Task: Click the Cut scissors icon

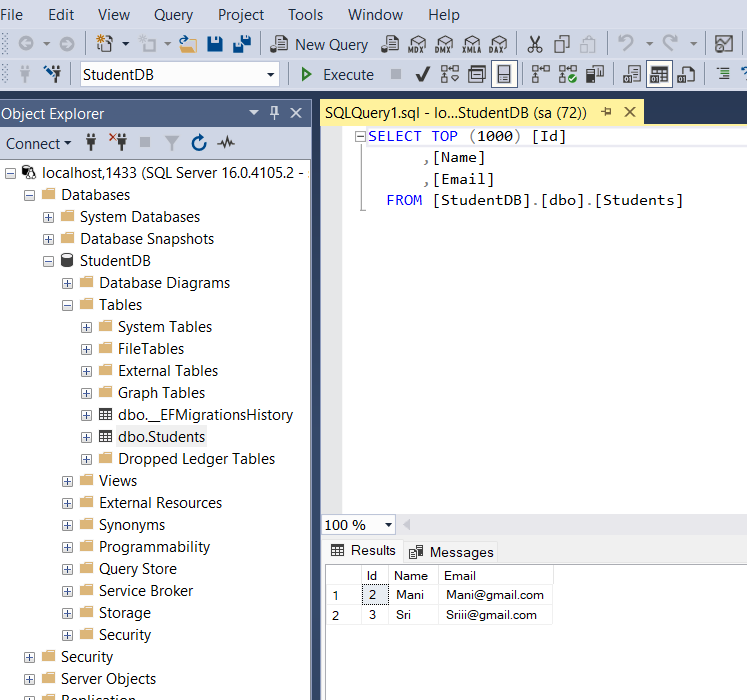Action: 535,44
